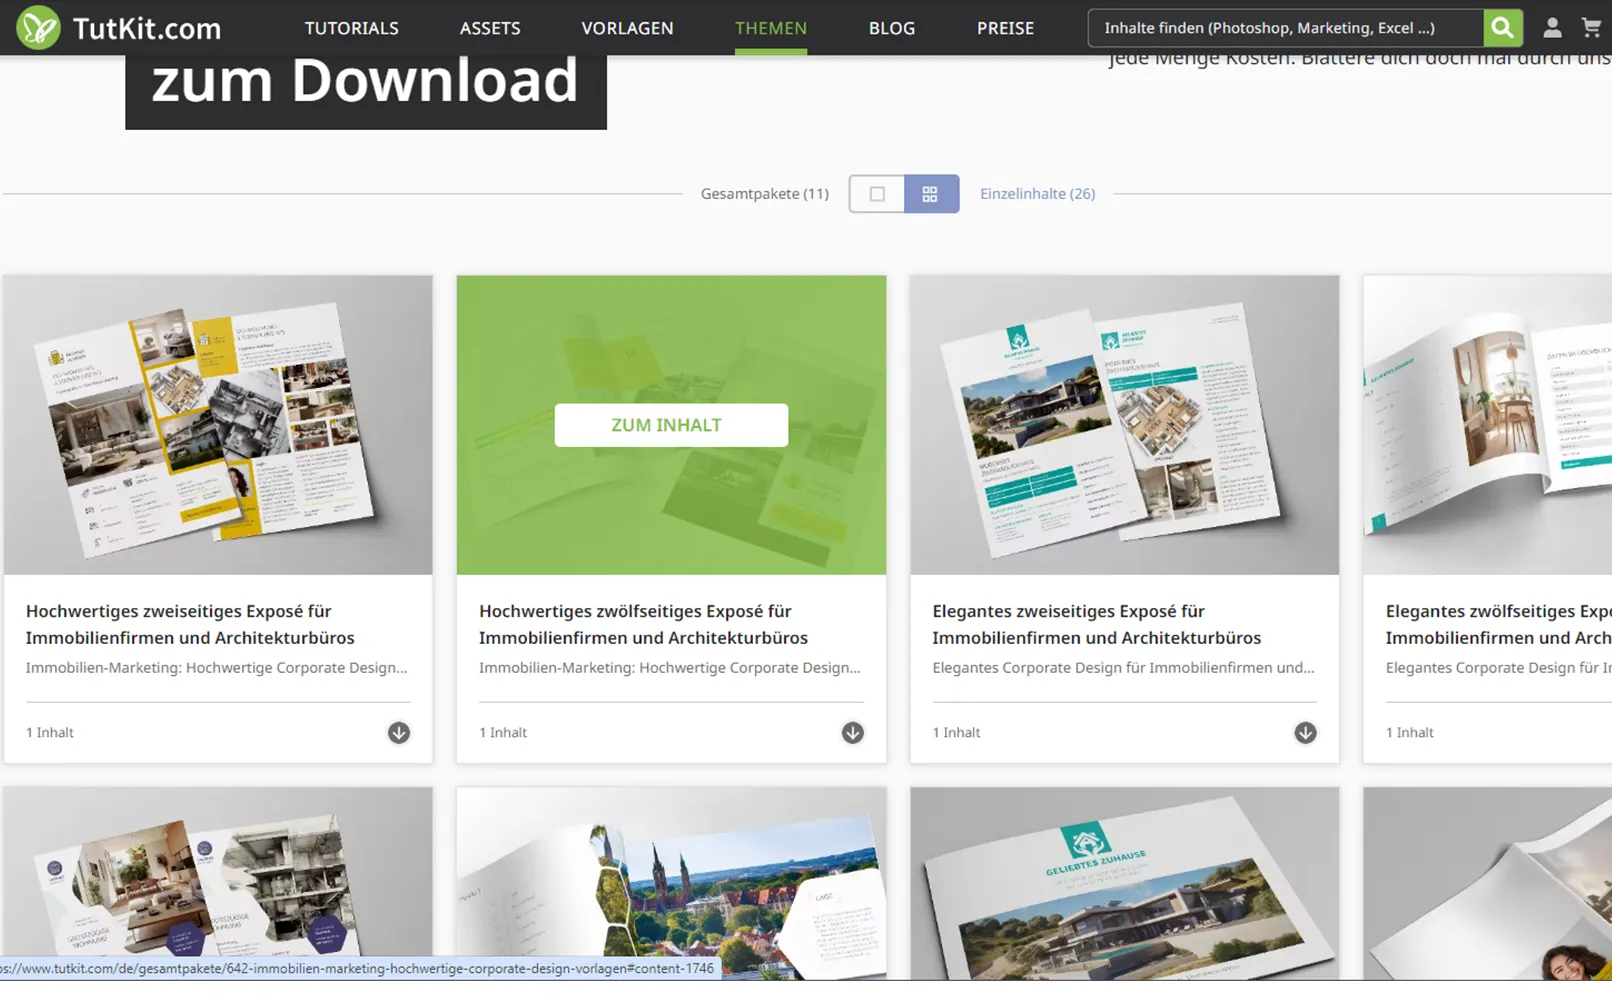The image size is (1612, 1000).
Task: Expand contents of Hochwertiges zweiseitiges Exposé card
Action: click(399, 733)
